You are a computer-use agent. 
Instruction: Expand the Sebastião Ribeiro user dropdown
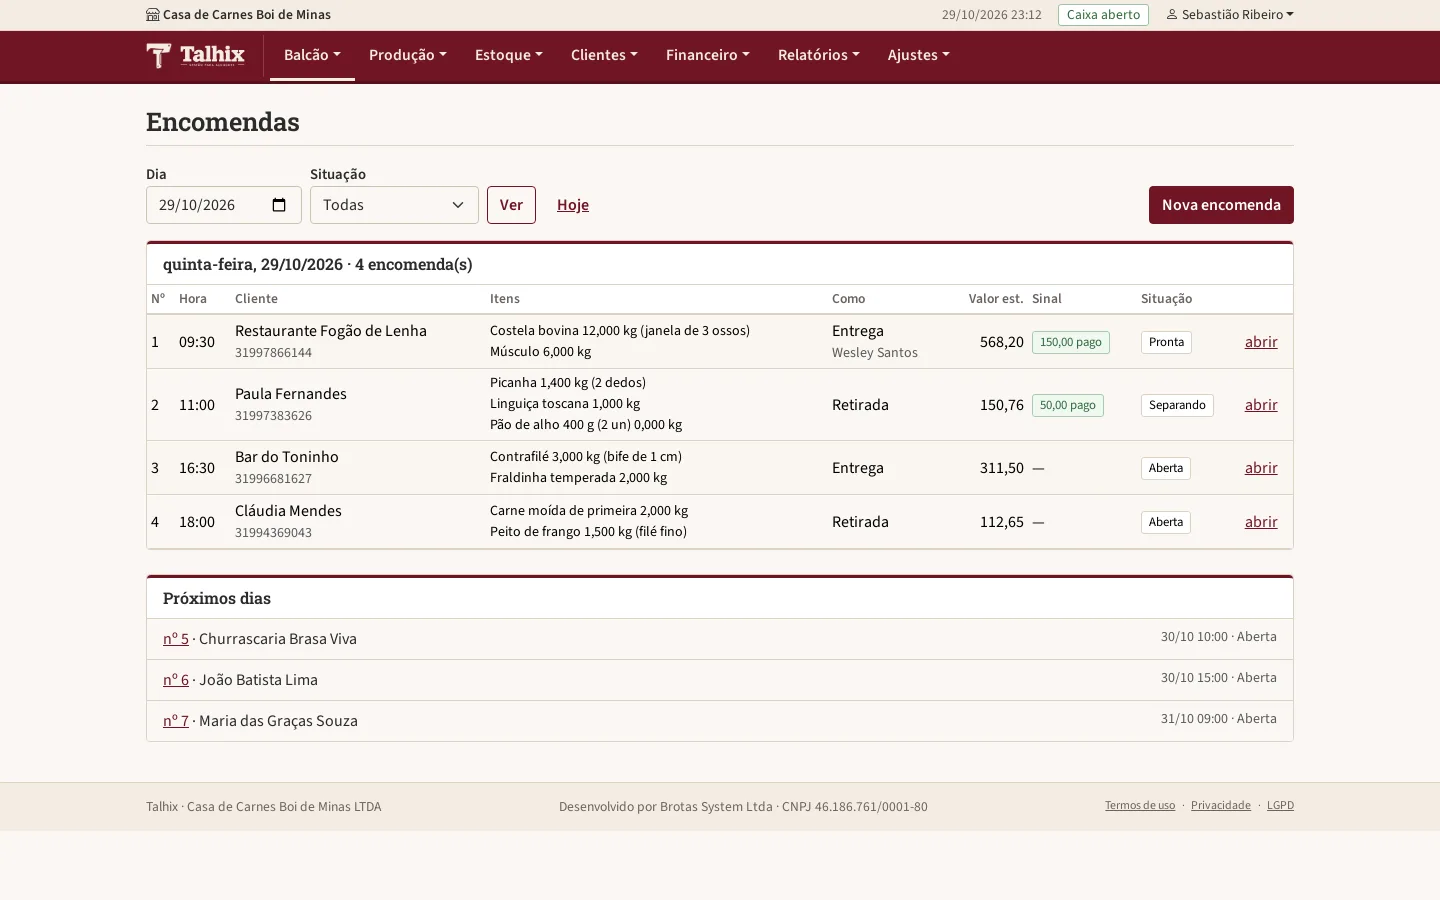tap(1230, 15)
